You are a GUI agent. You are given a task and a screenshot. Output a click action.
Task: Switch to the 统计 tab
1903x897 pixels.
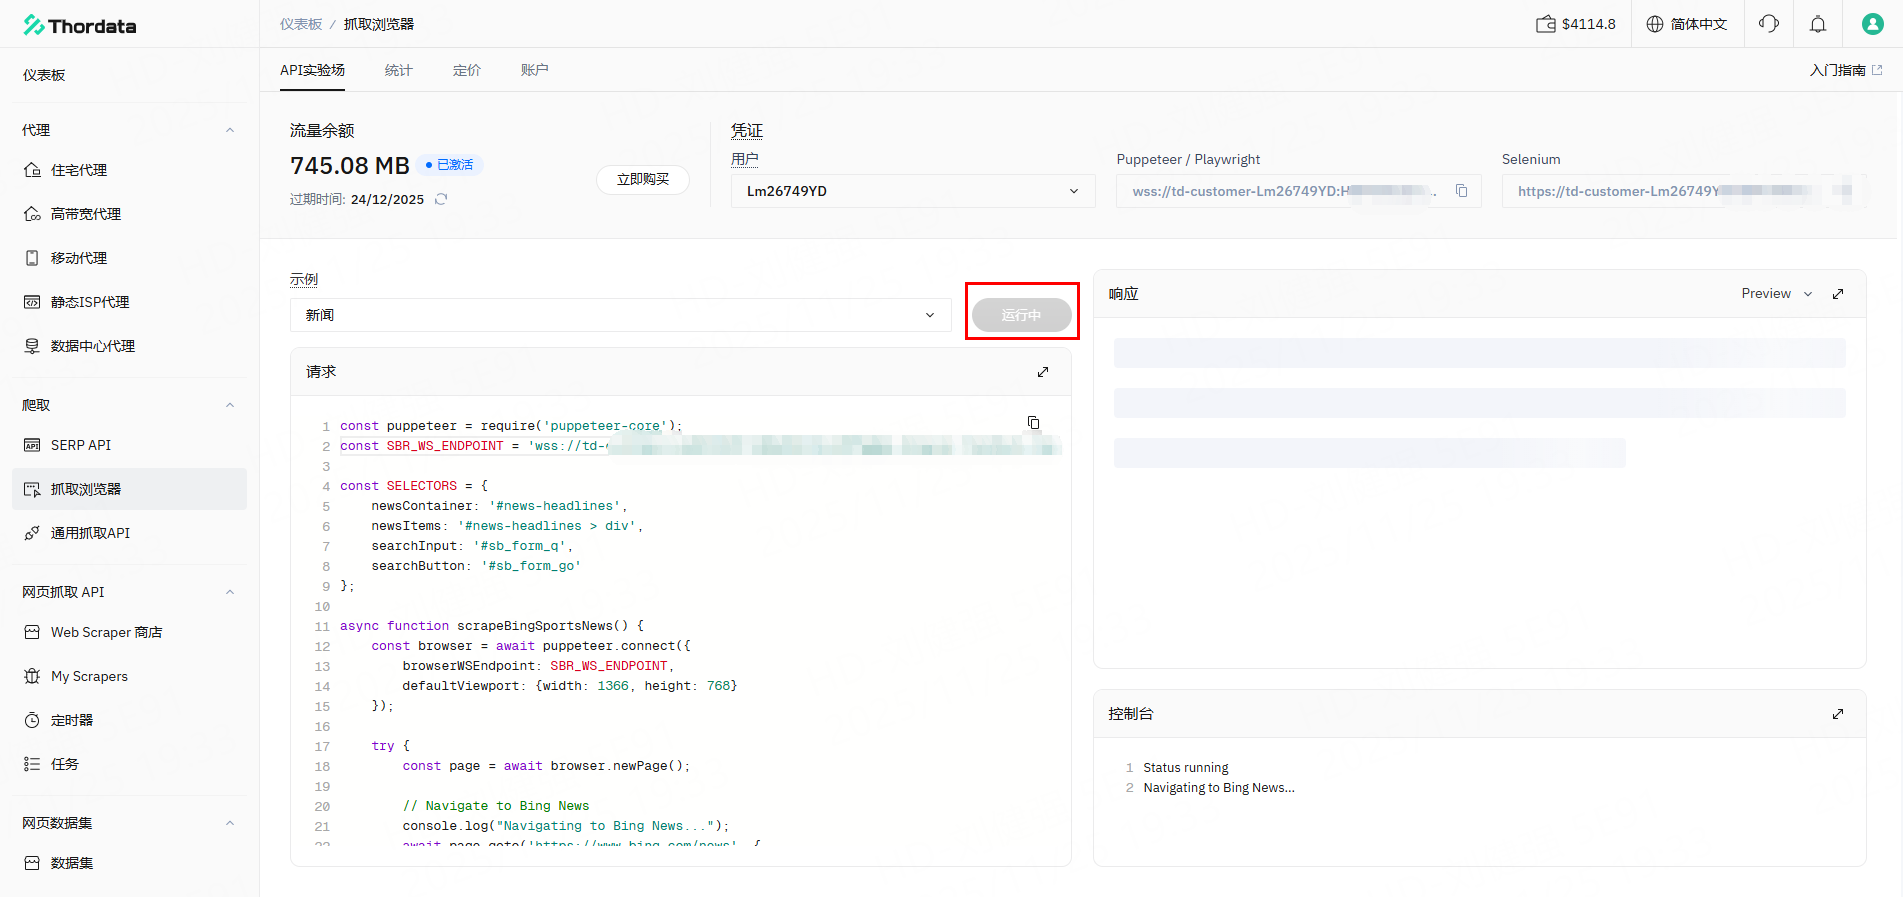tap(398, 70)
